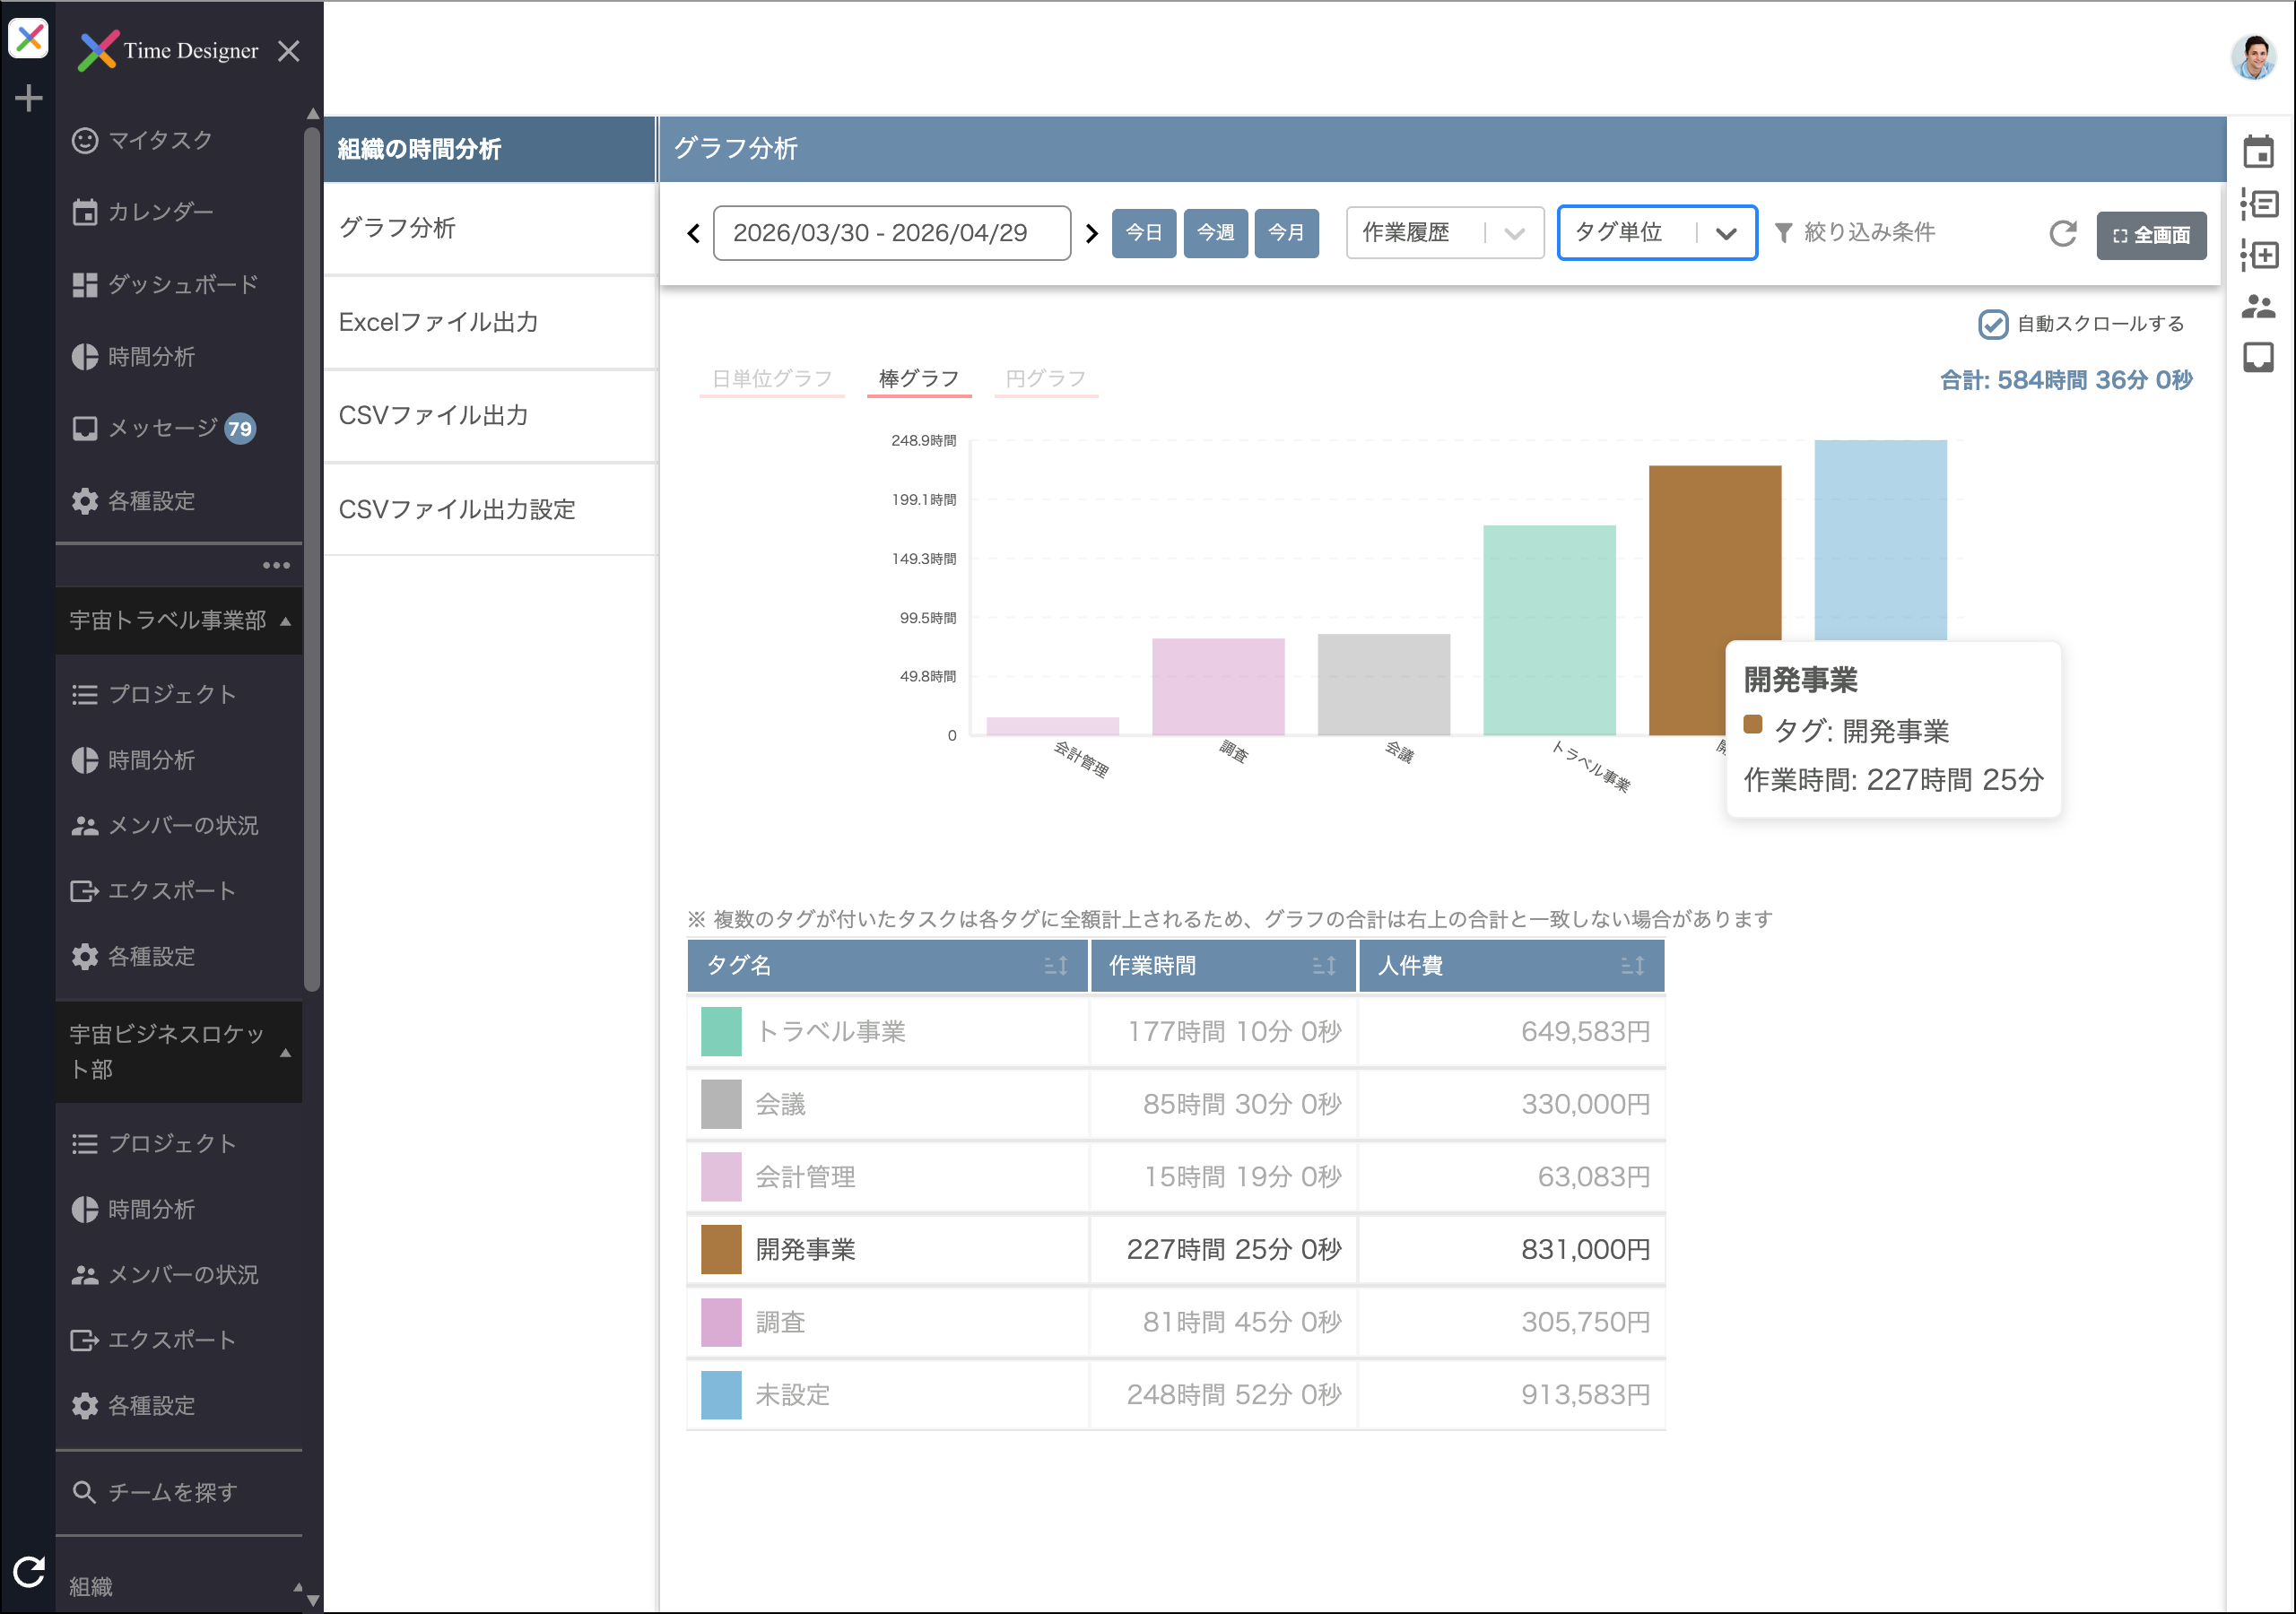
Task: Switch to fullscreen with 全画面 button
Action: [x=2151, y=235]
